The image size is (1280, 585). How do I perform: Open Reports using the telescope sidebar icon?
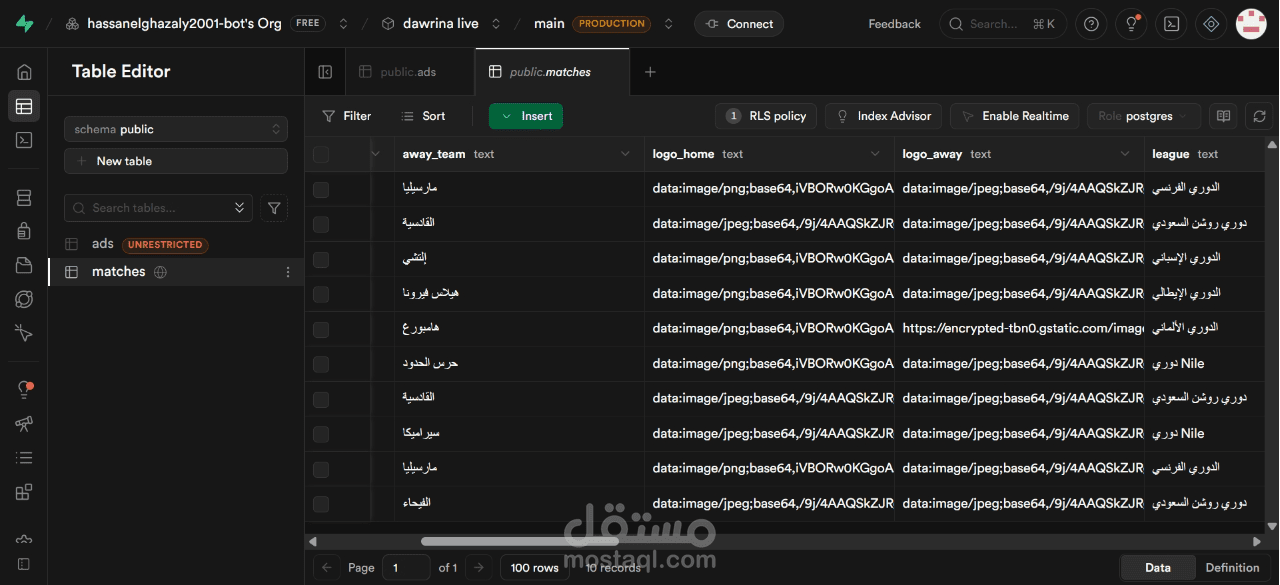[x=24, y=423]
